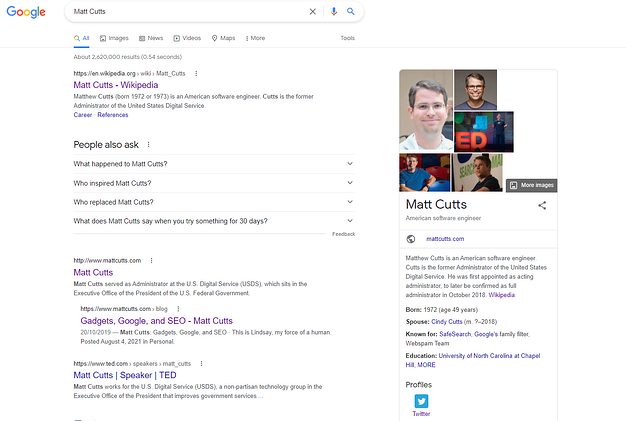Click the result count text 'About 2,620,000 results'
626x421 pixels.
(x=106, y=57)
